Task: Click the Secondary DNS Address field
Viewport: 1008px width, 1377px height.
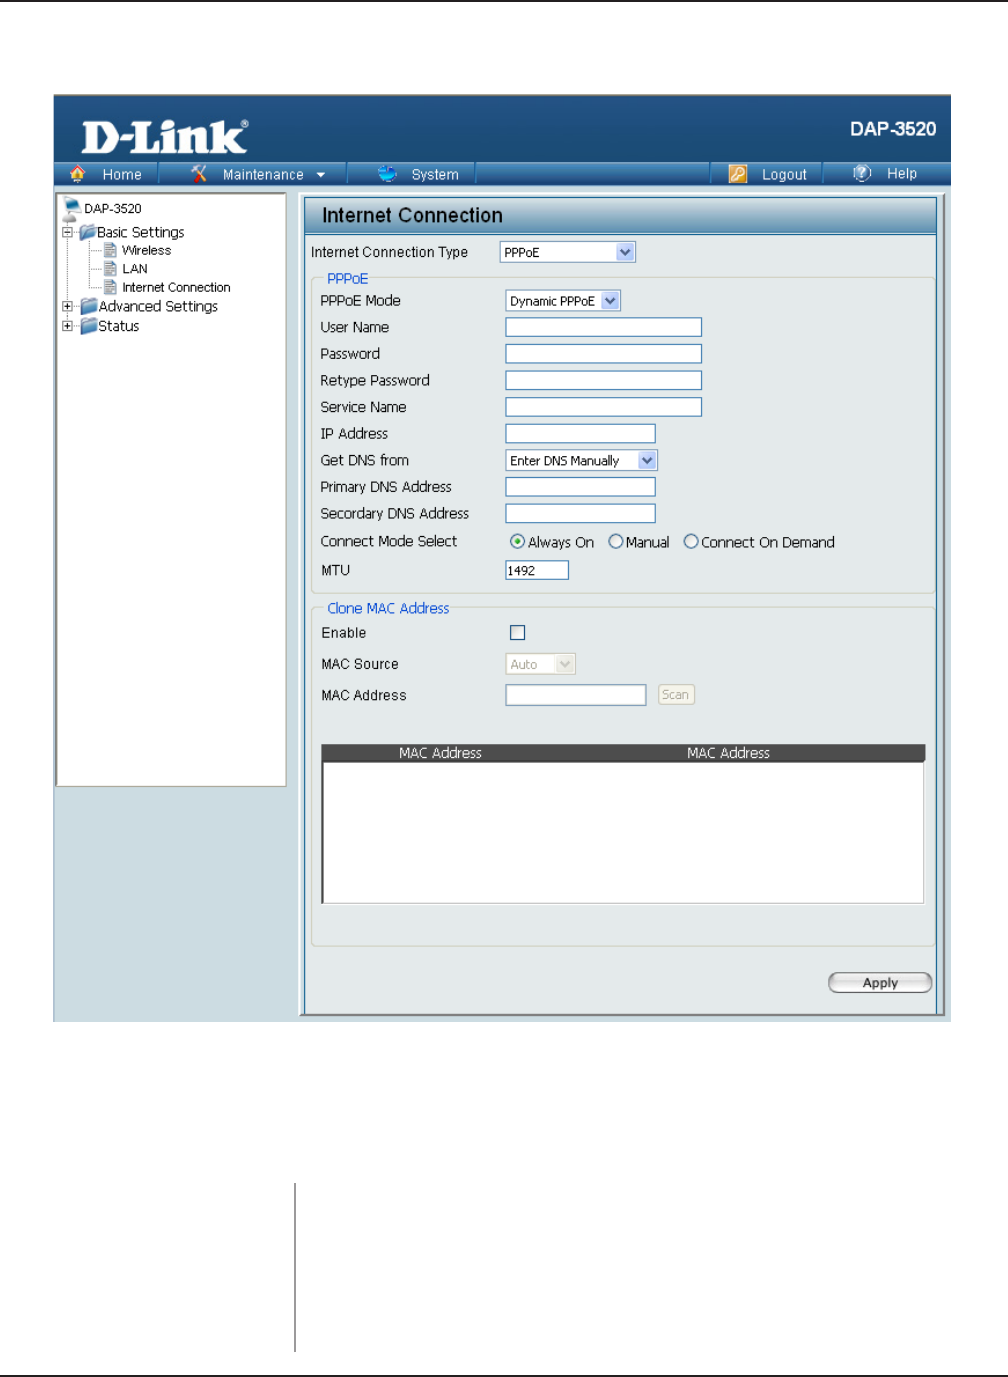Action: (581, 513)
